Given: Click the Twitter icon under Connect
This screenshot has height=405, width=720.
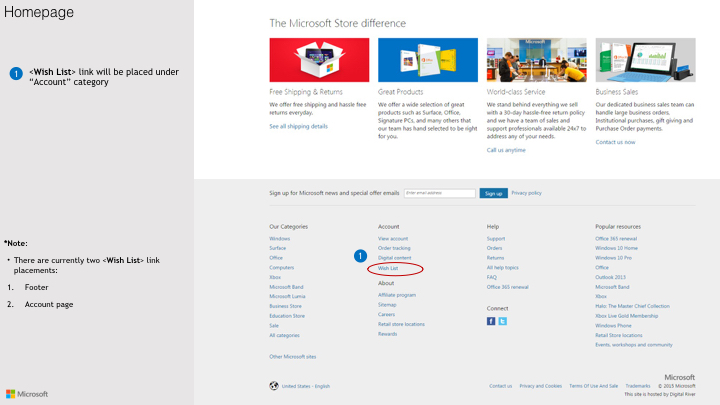Looking at the screenshot, I should (x=502, y=321).
